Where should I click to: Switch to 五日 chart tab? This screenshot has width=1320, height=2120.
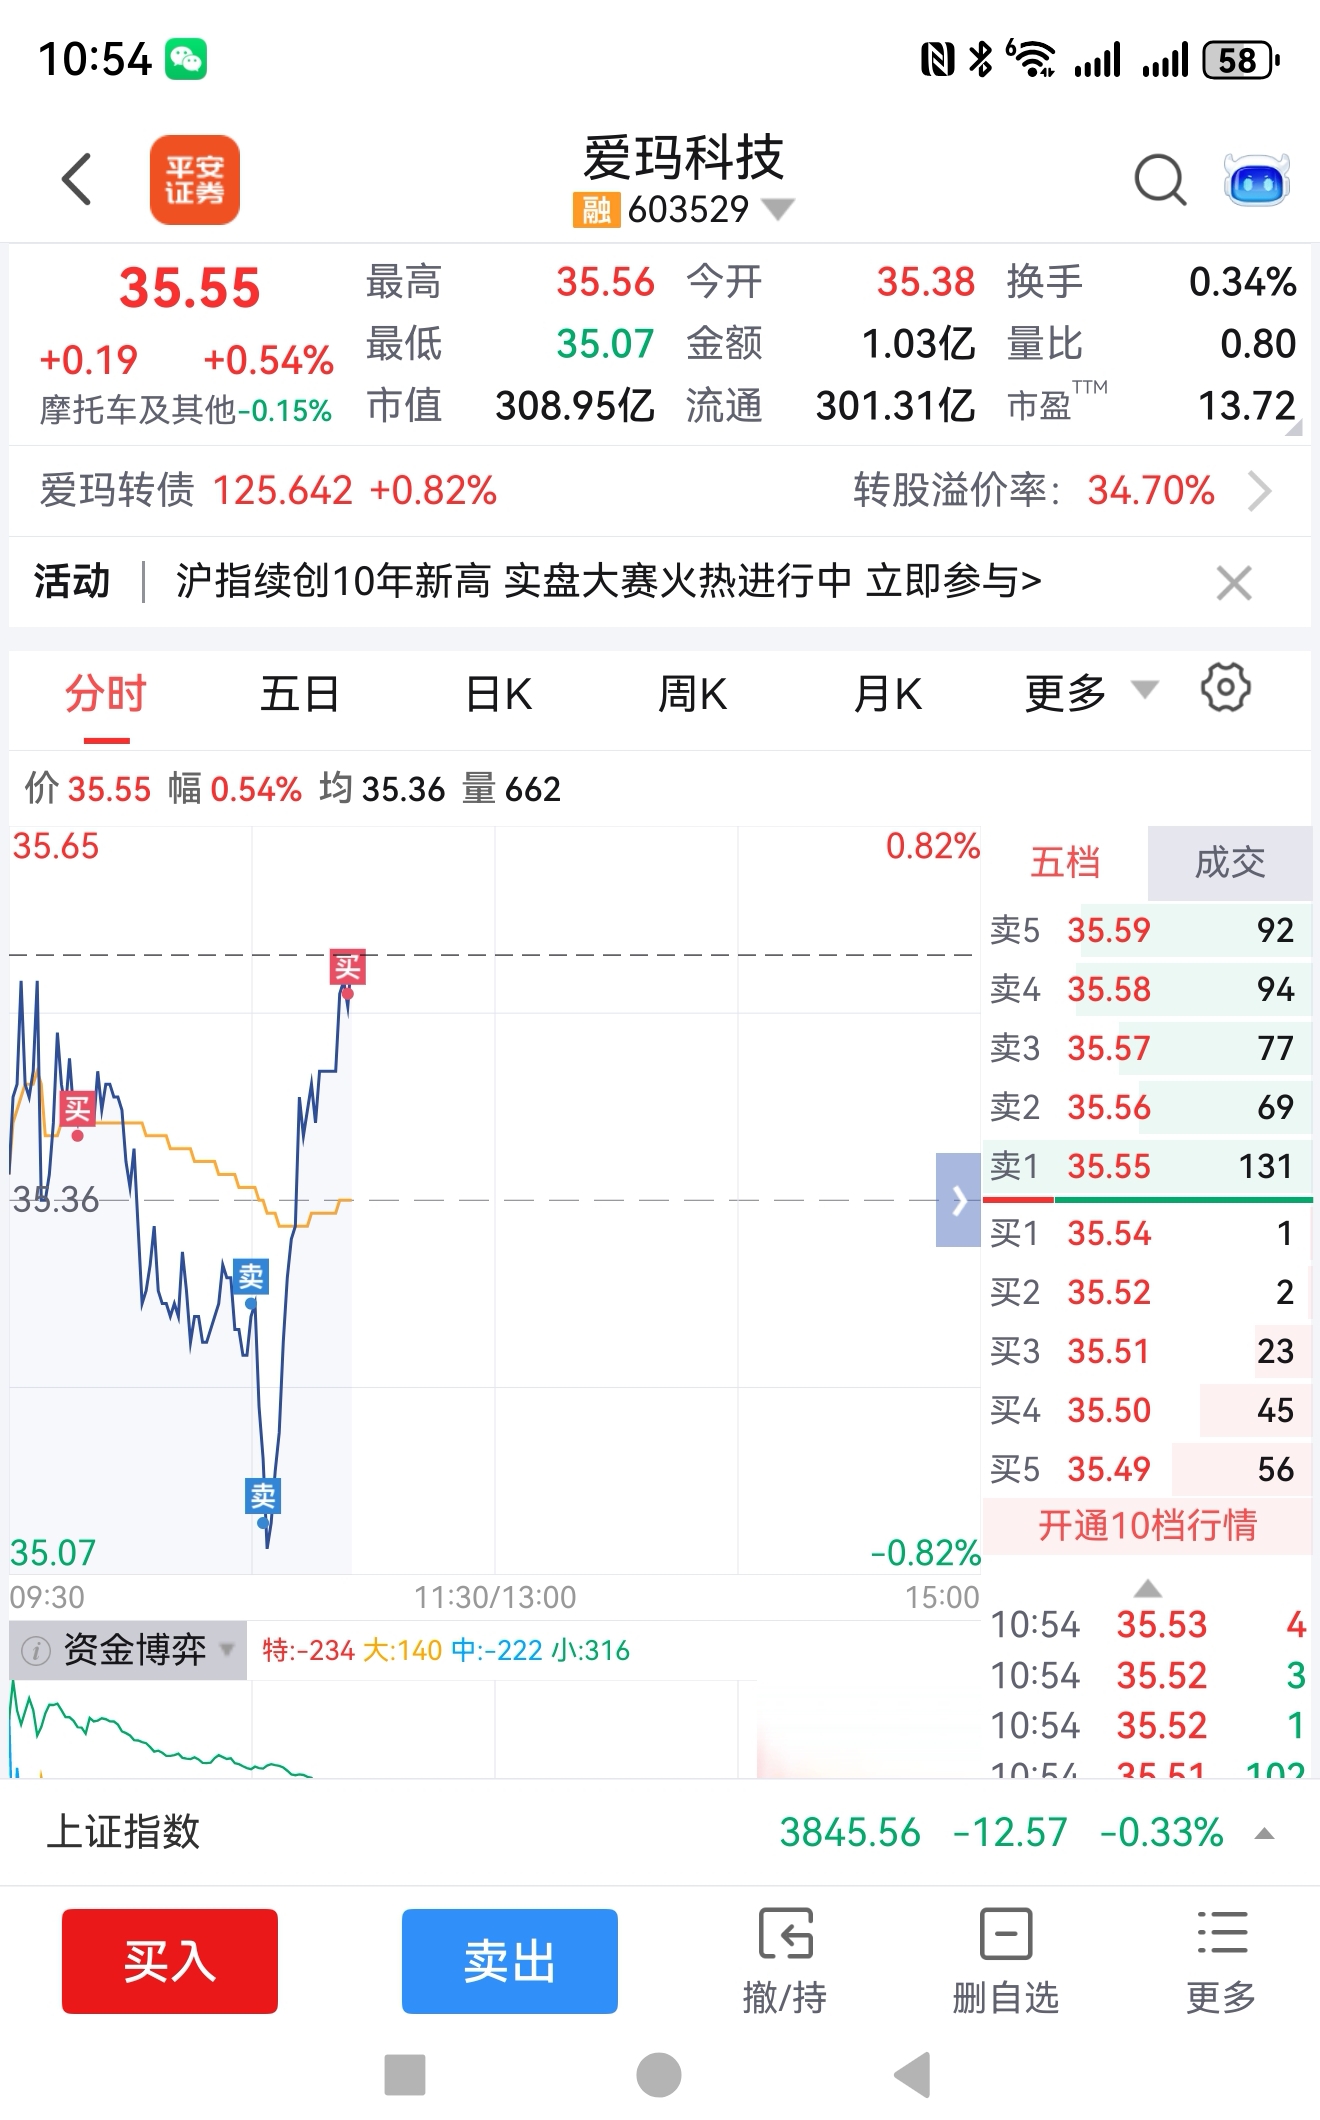coord(299,694)
